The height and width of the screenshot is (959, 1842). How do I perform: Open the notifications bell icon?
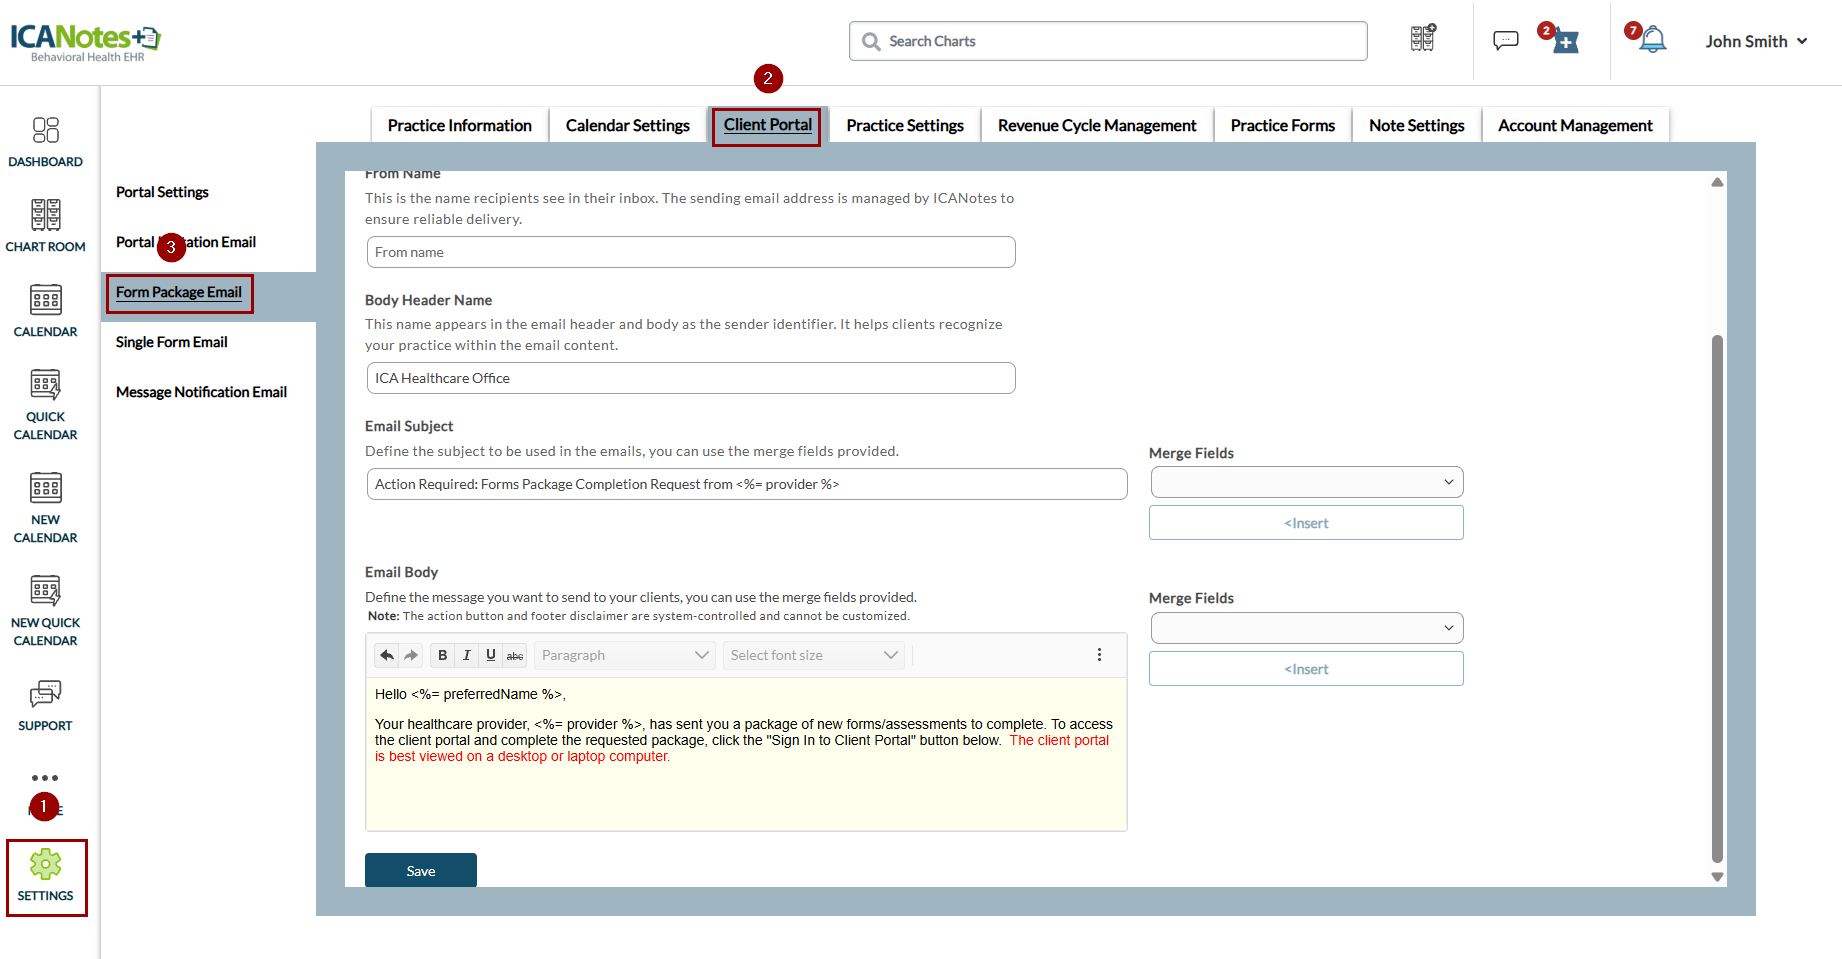pyautogui.click(x=1653, y=41)
